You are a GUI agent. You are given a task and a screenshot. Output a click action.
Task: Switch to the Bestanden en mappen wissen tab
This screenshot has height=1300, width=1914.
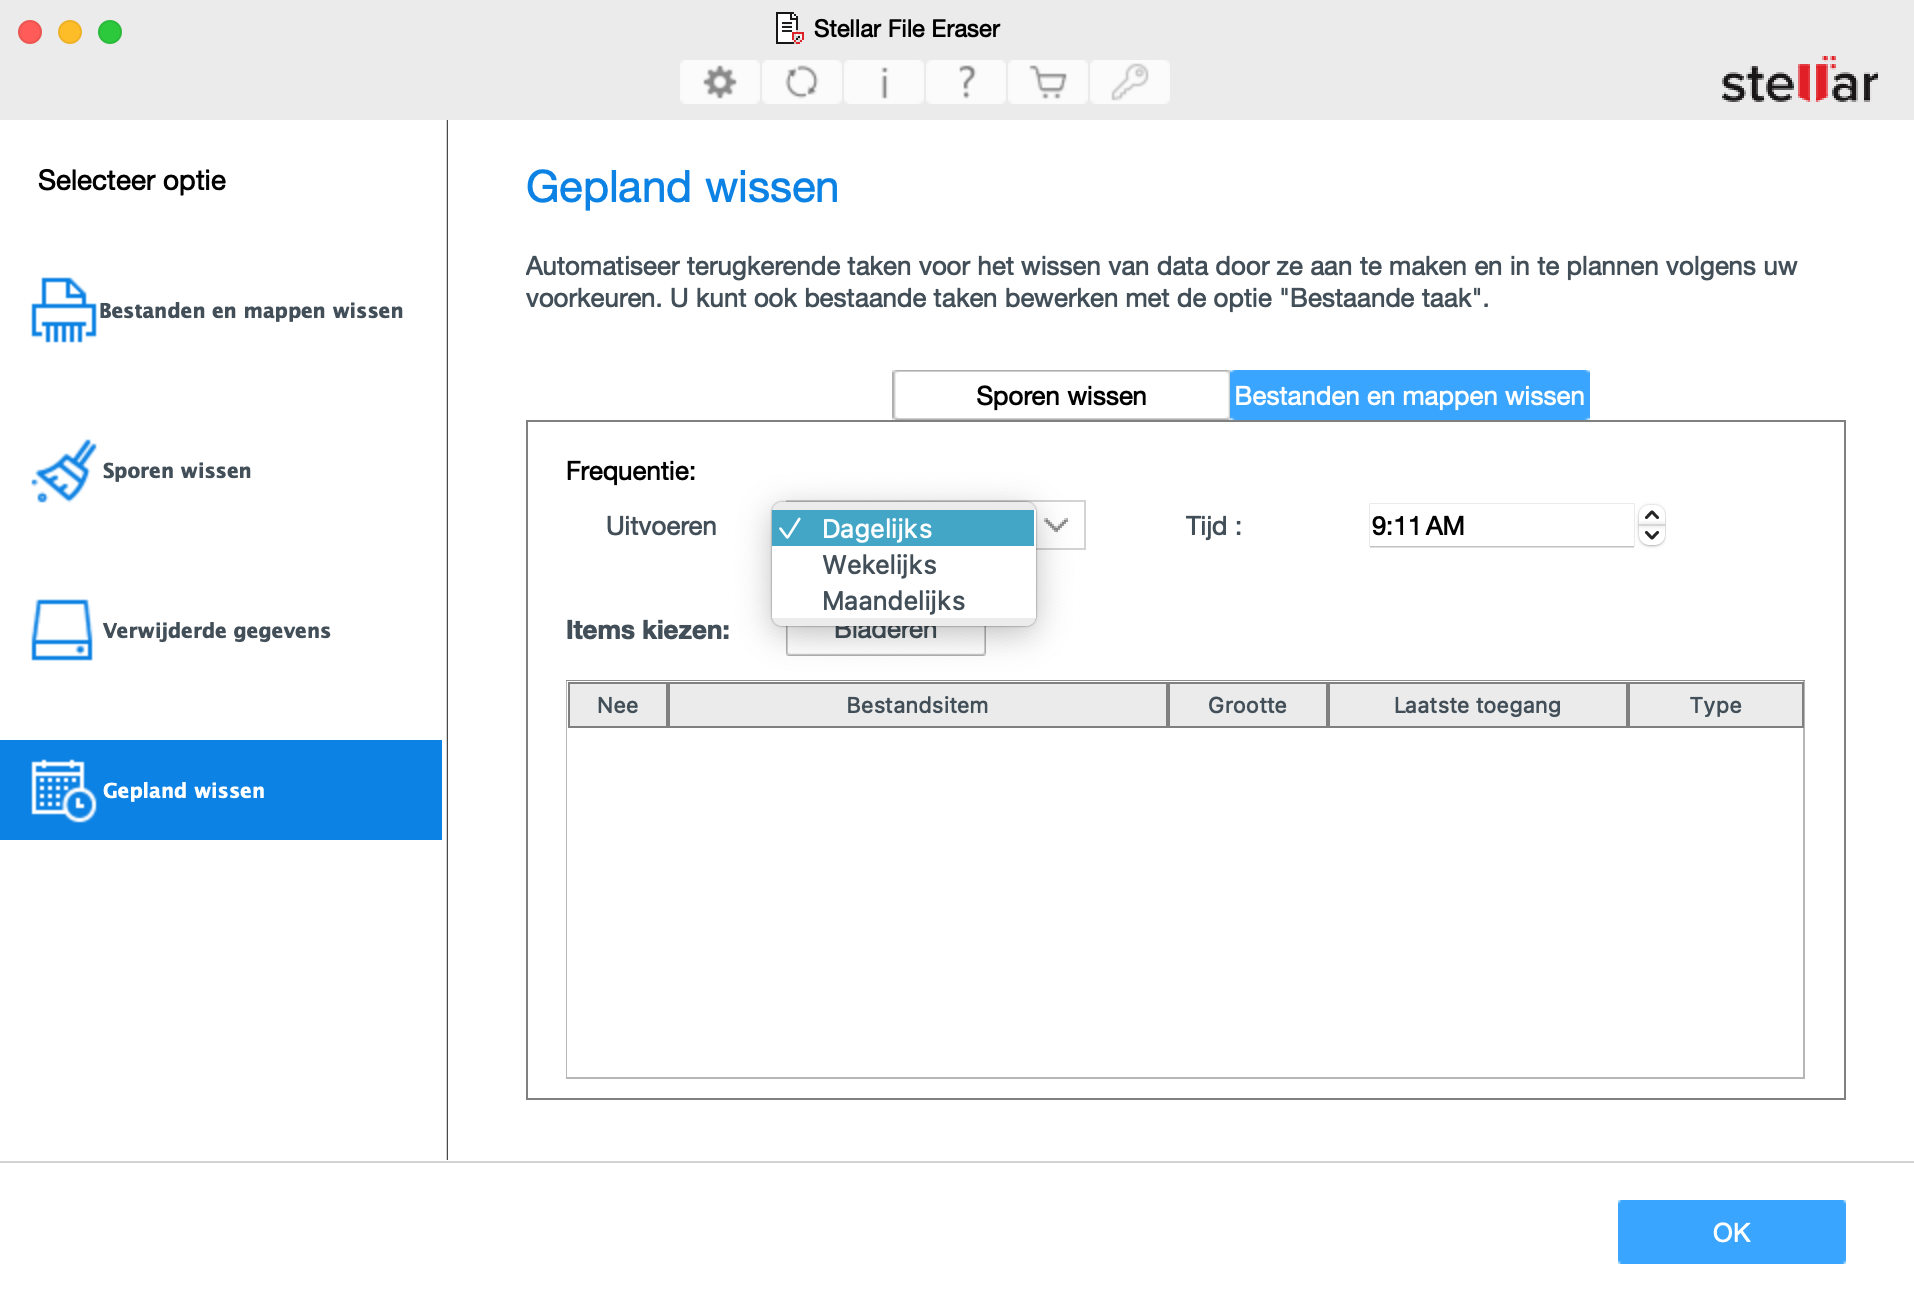coord(1409,396)
